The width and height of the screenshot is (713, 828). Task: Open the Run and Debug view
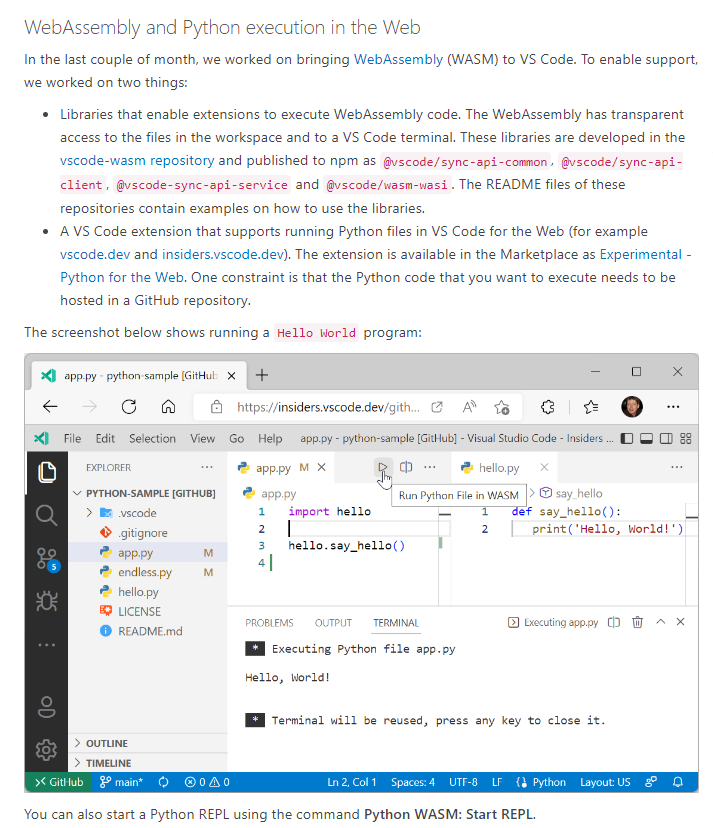[x=46, y=601]
